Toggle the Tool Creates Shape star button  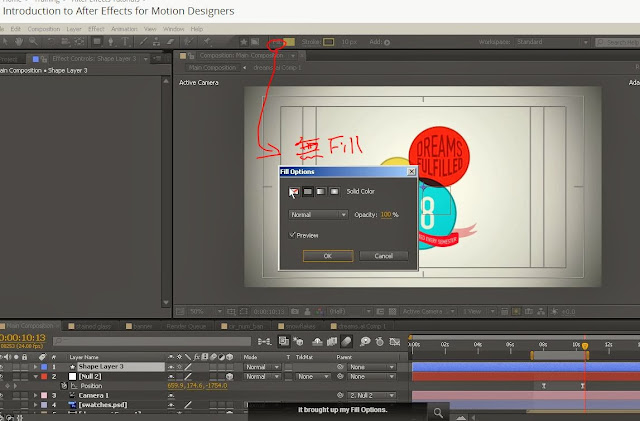(244, 42)
